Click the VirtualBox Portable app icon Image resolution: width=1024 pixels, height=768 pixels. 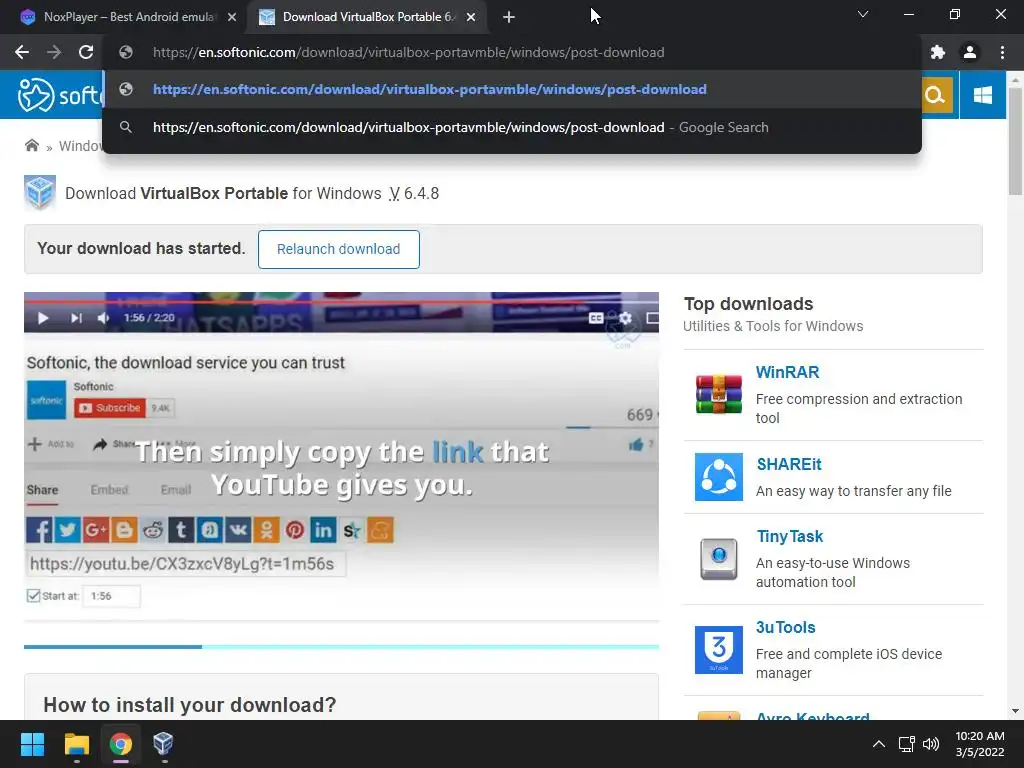(40, 193)
